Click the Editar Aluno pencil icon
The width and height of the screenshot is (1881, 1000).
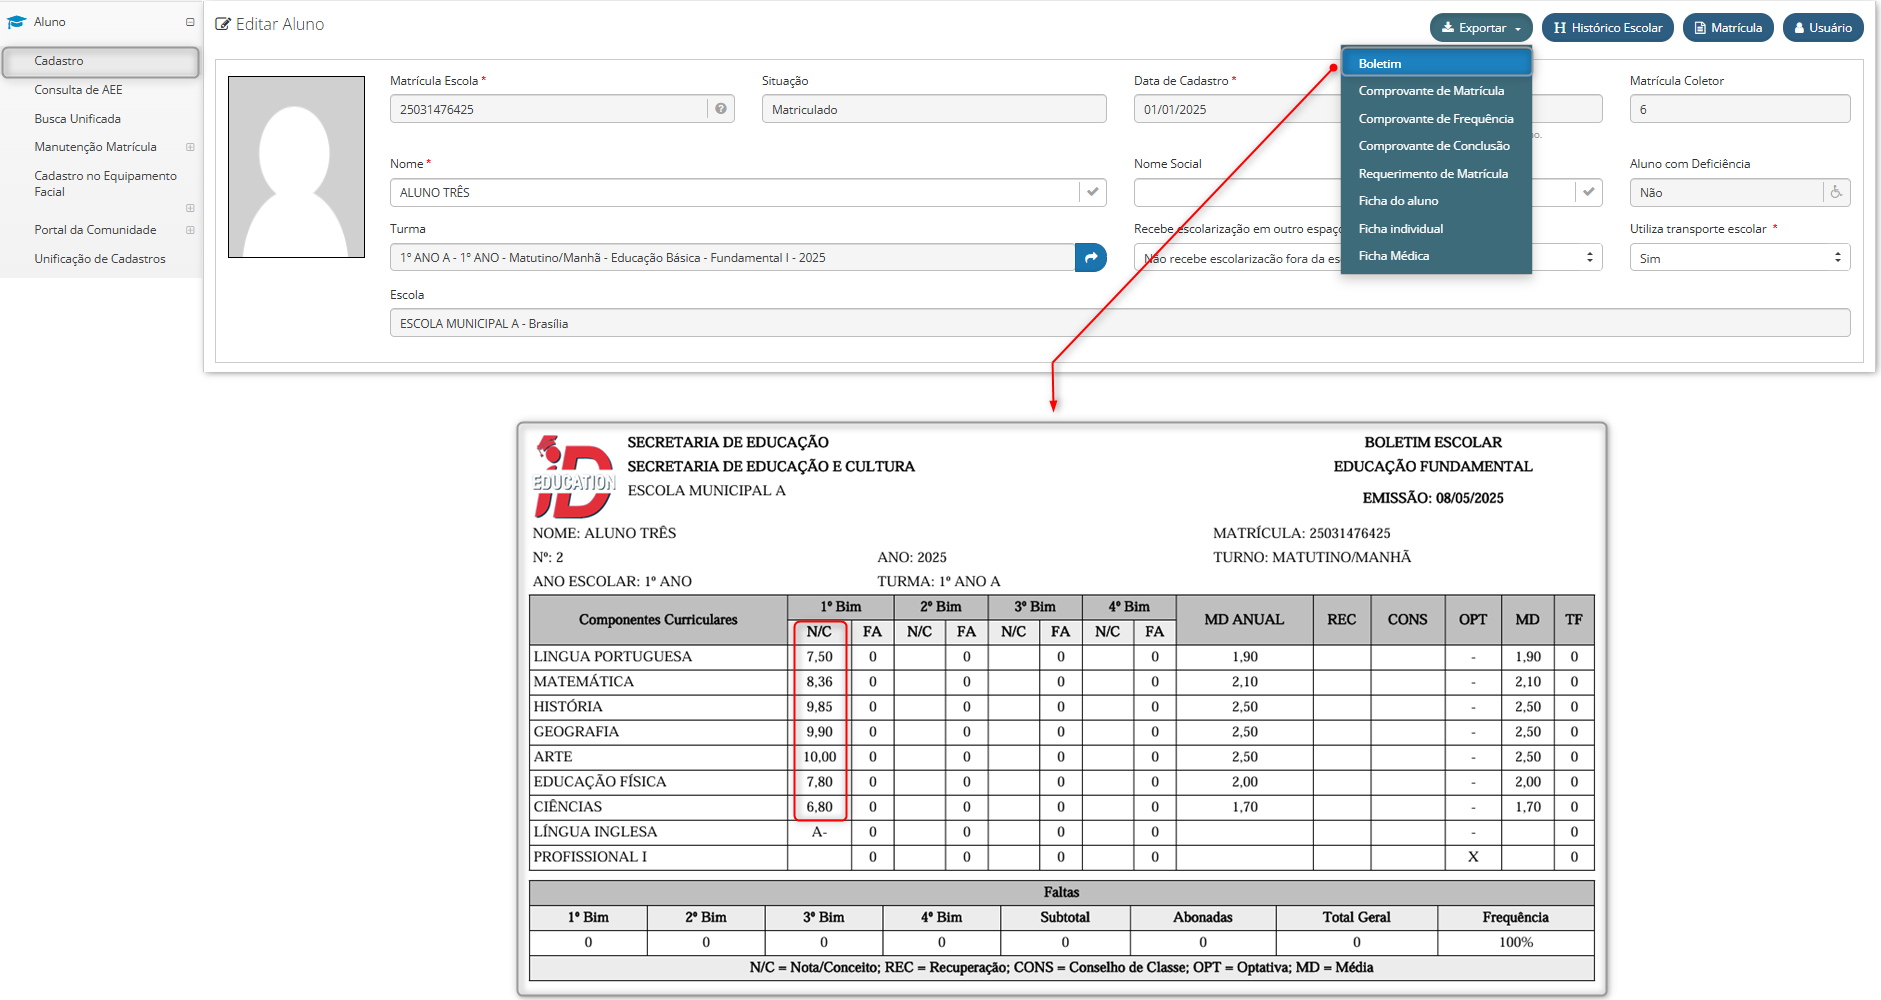pyautogui.click(x=223, y=24)
